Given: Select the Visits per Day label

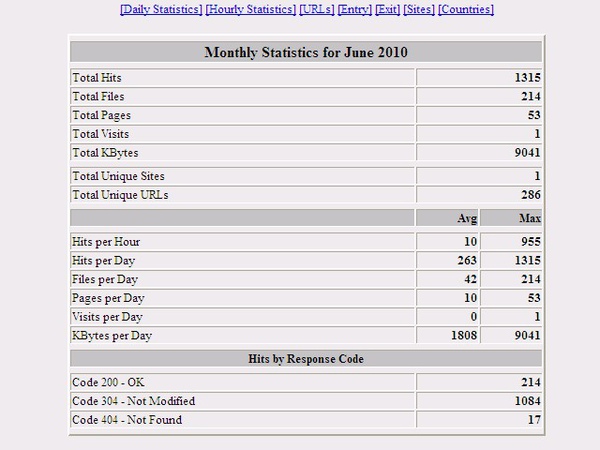Looking at the screenshot, I should 107,317.
